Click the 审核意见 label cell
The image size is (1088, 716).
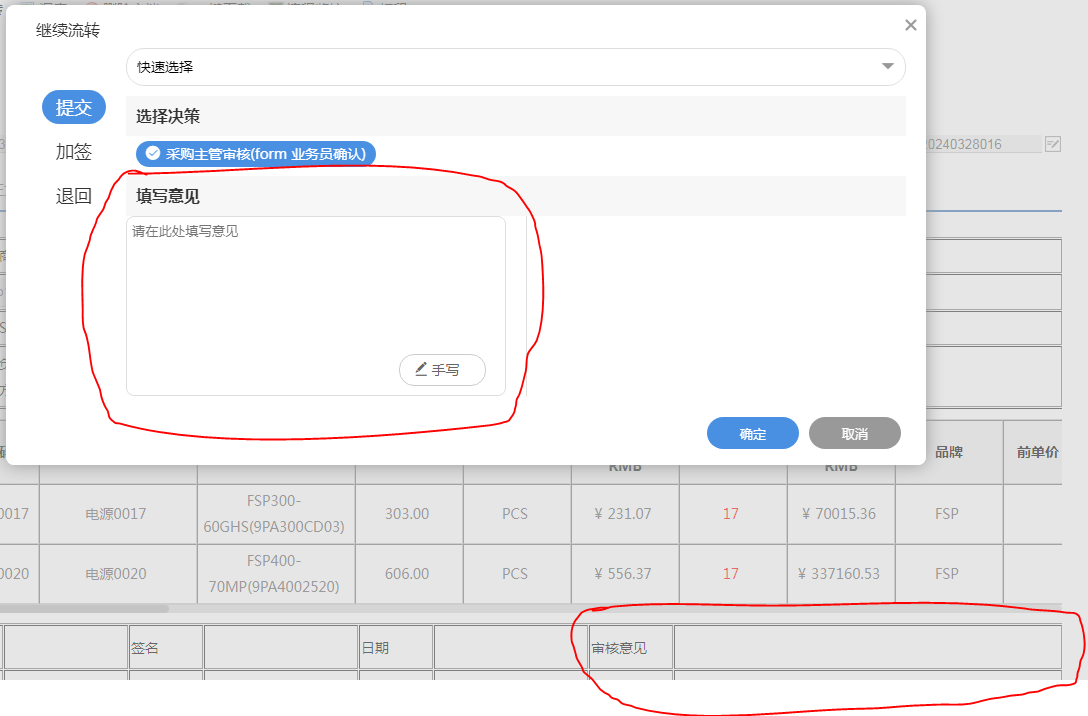[631, 647]
